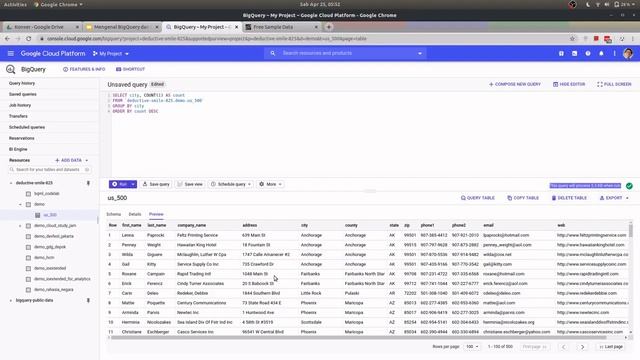Open the Chrome browser menu icon
Viewport: 640px width, 360px height.
click(633, 39)
